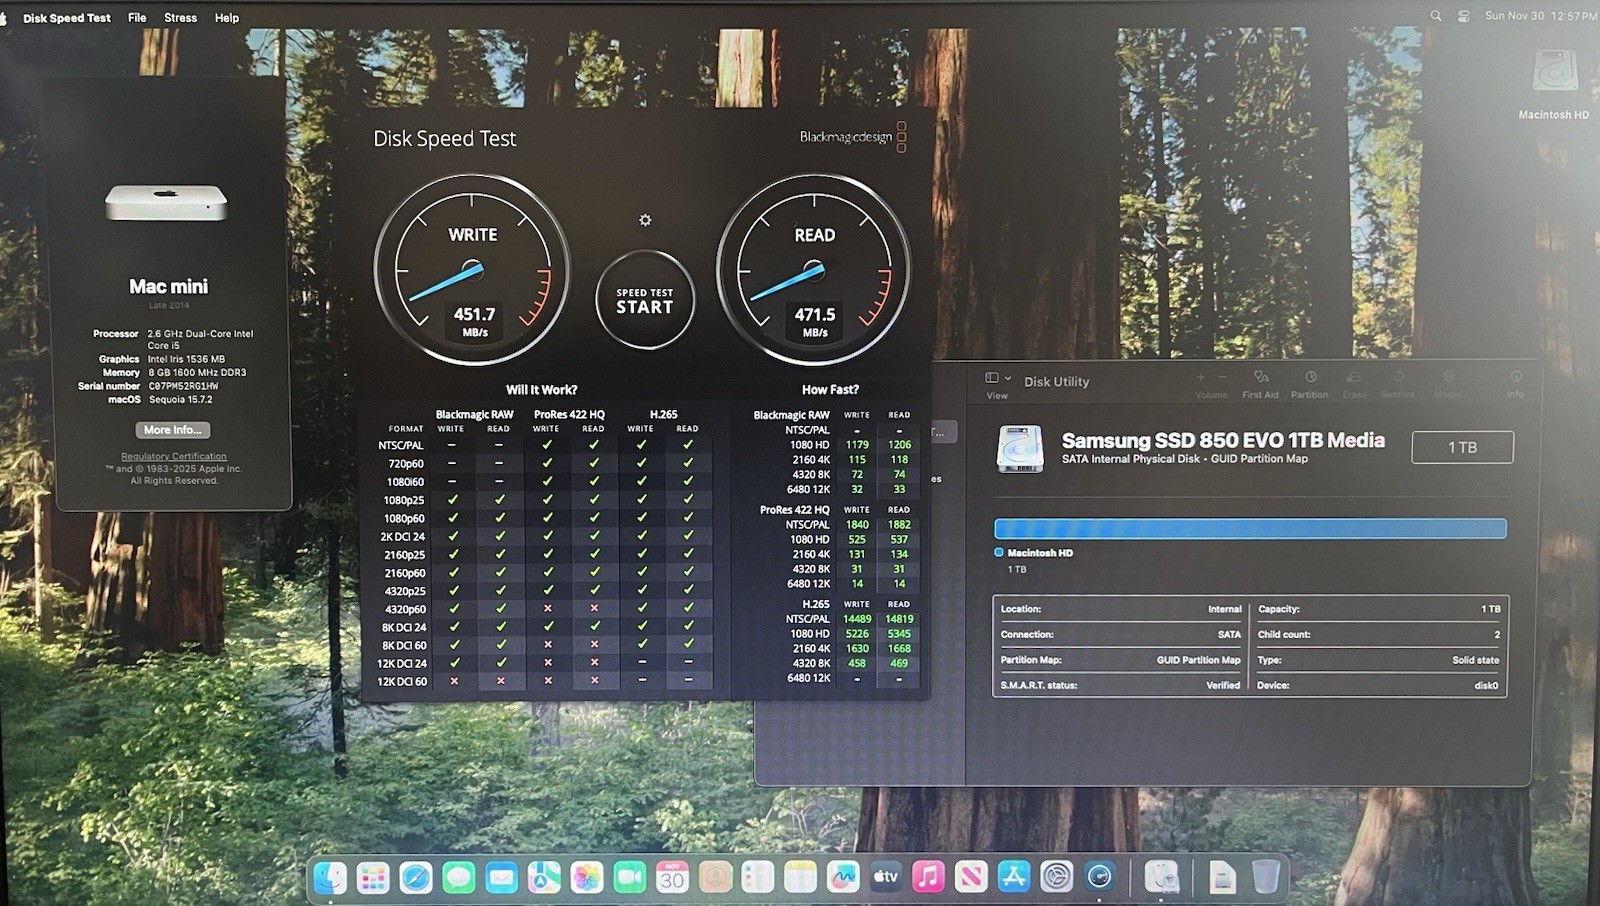Open Maps from the Dock

pos(544,878)
